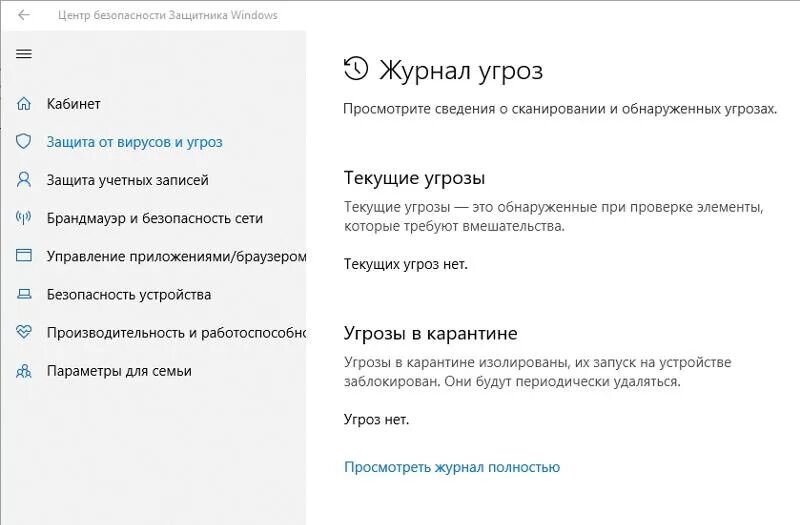Click the history clock icon by Журнал угроз

(x=356, y=68)
